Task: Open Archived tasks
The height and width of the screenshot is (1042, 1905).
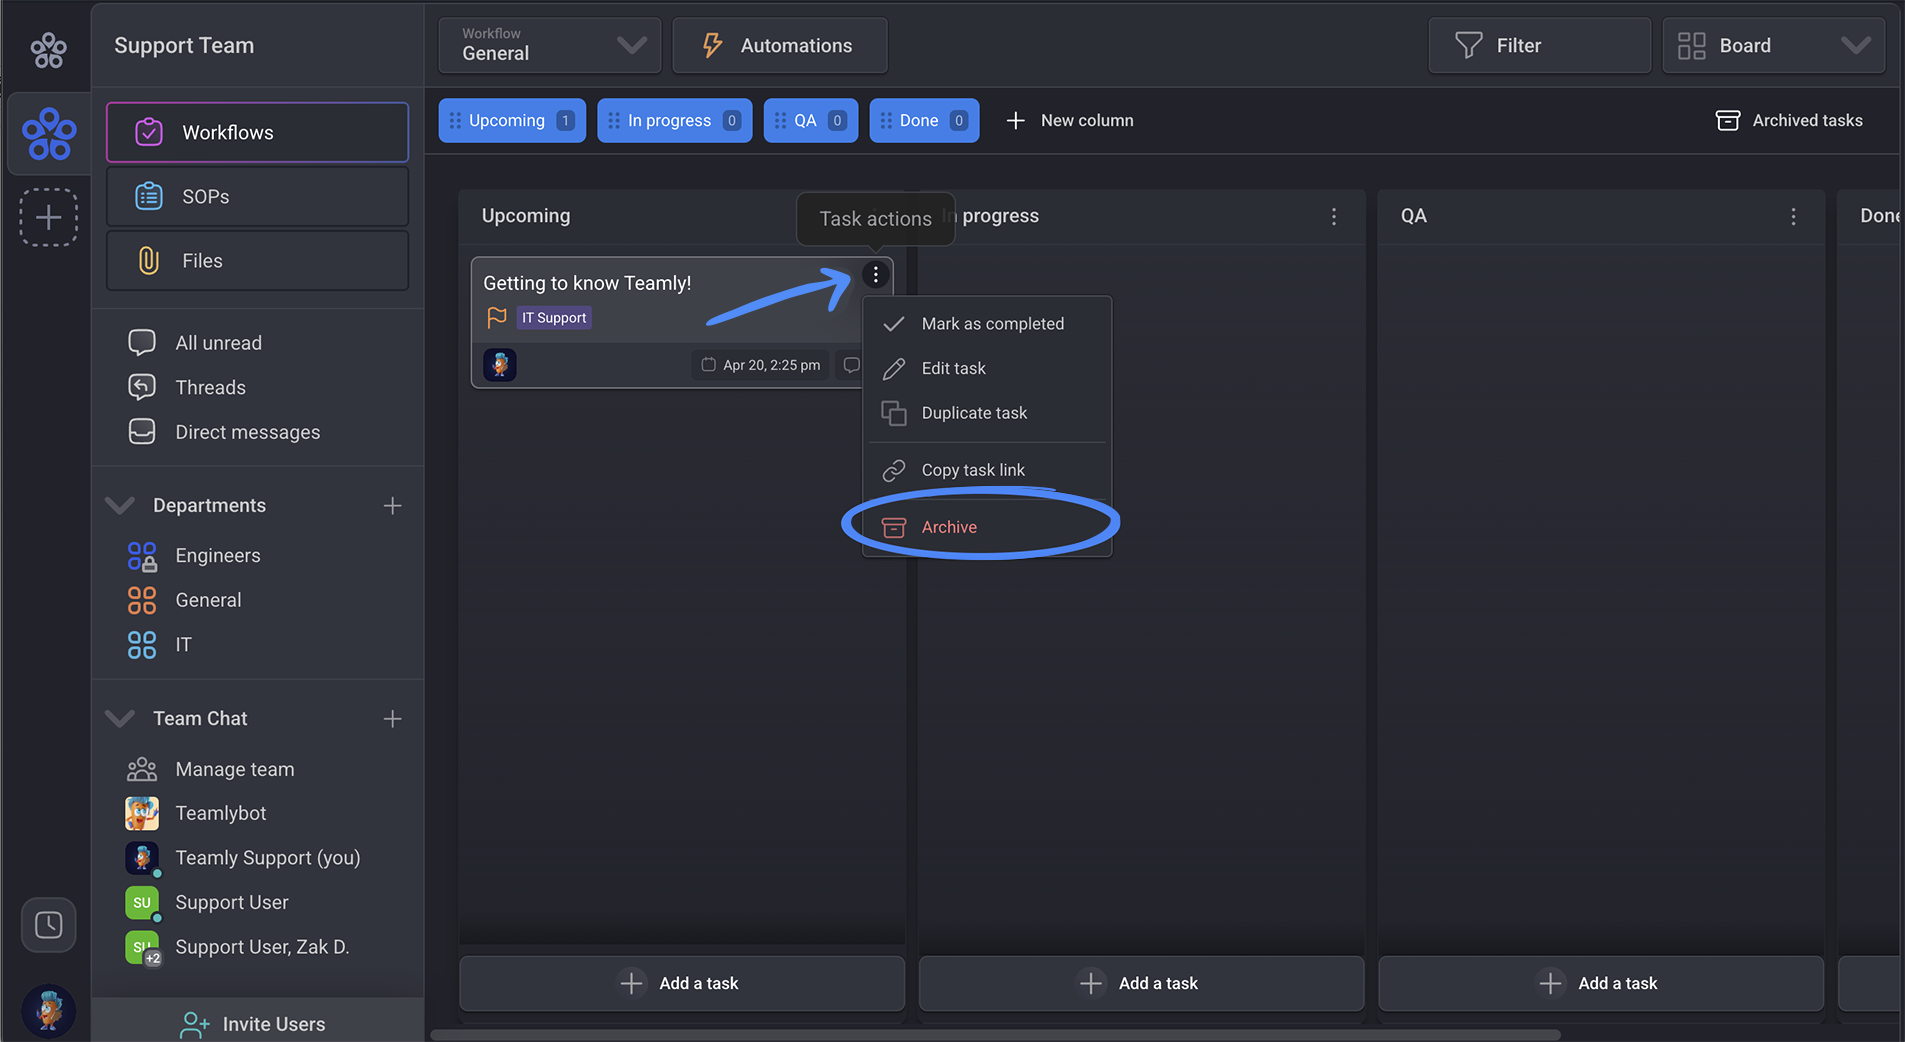Action: [x=1790, y=120]
